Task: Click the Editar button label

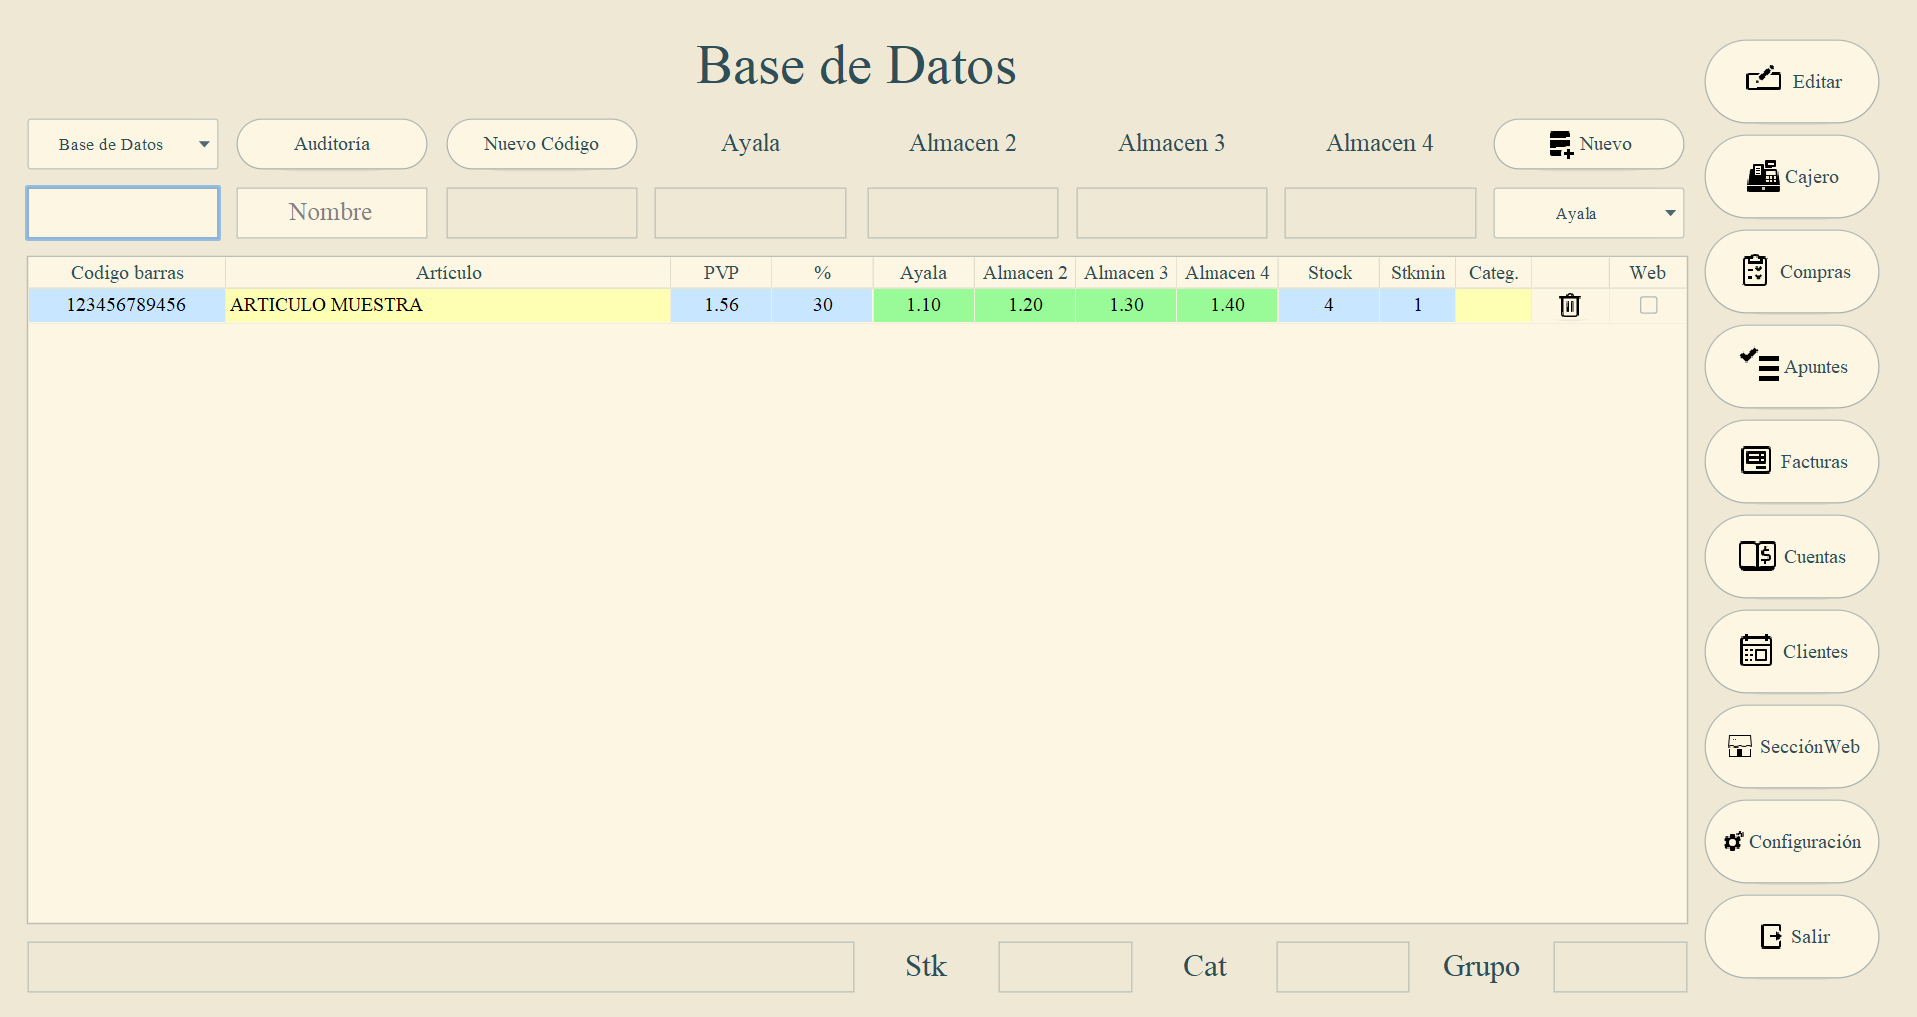Action: click(1817, 82)
